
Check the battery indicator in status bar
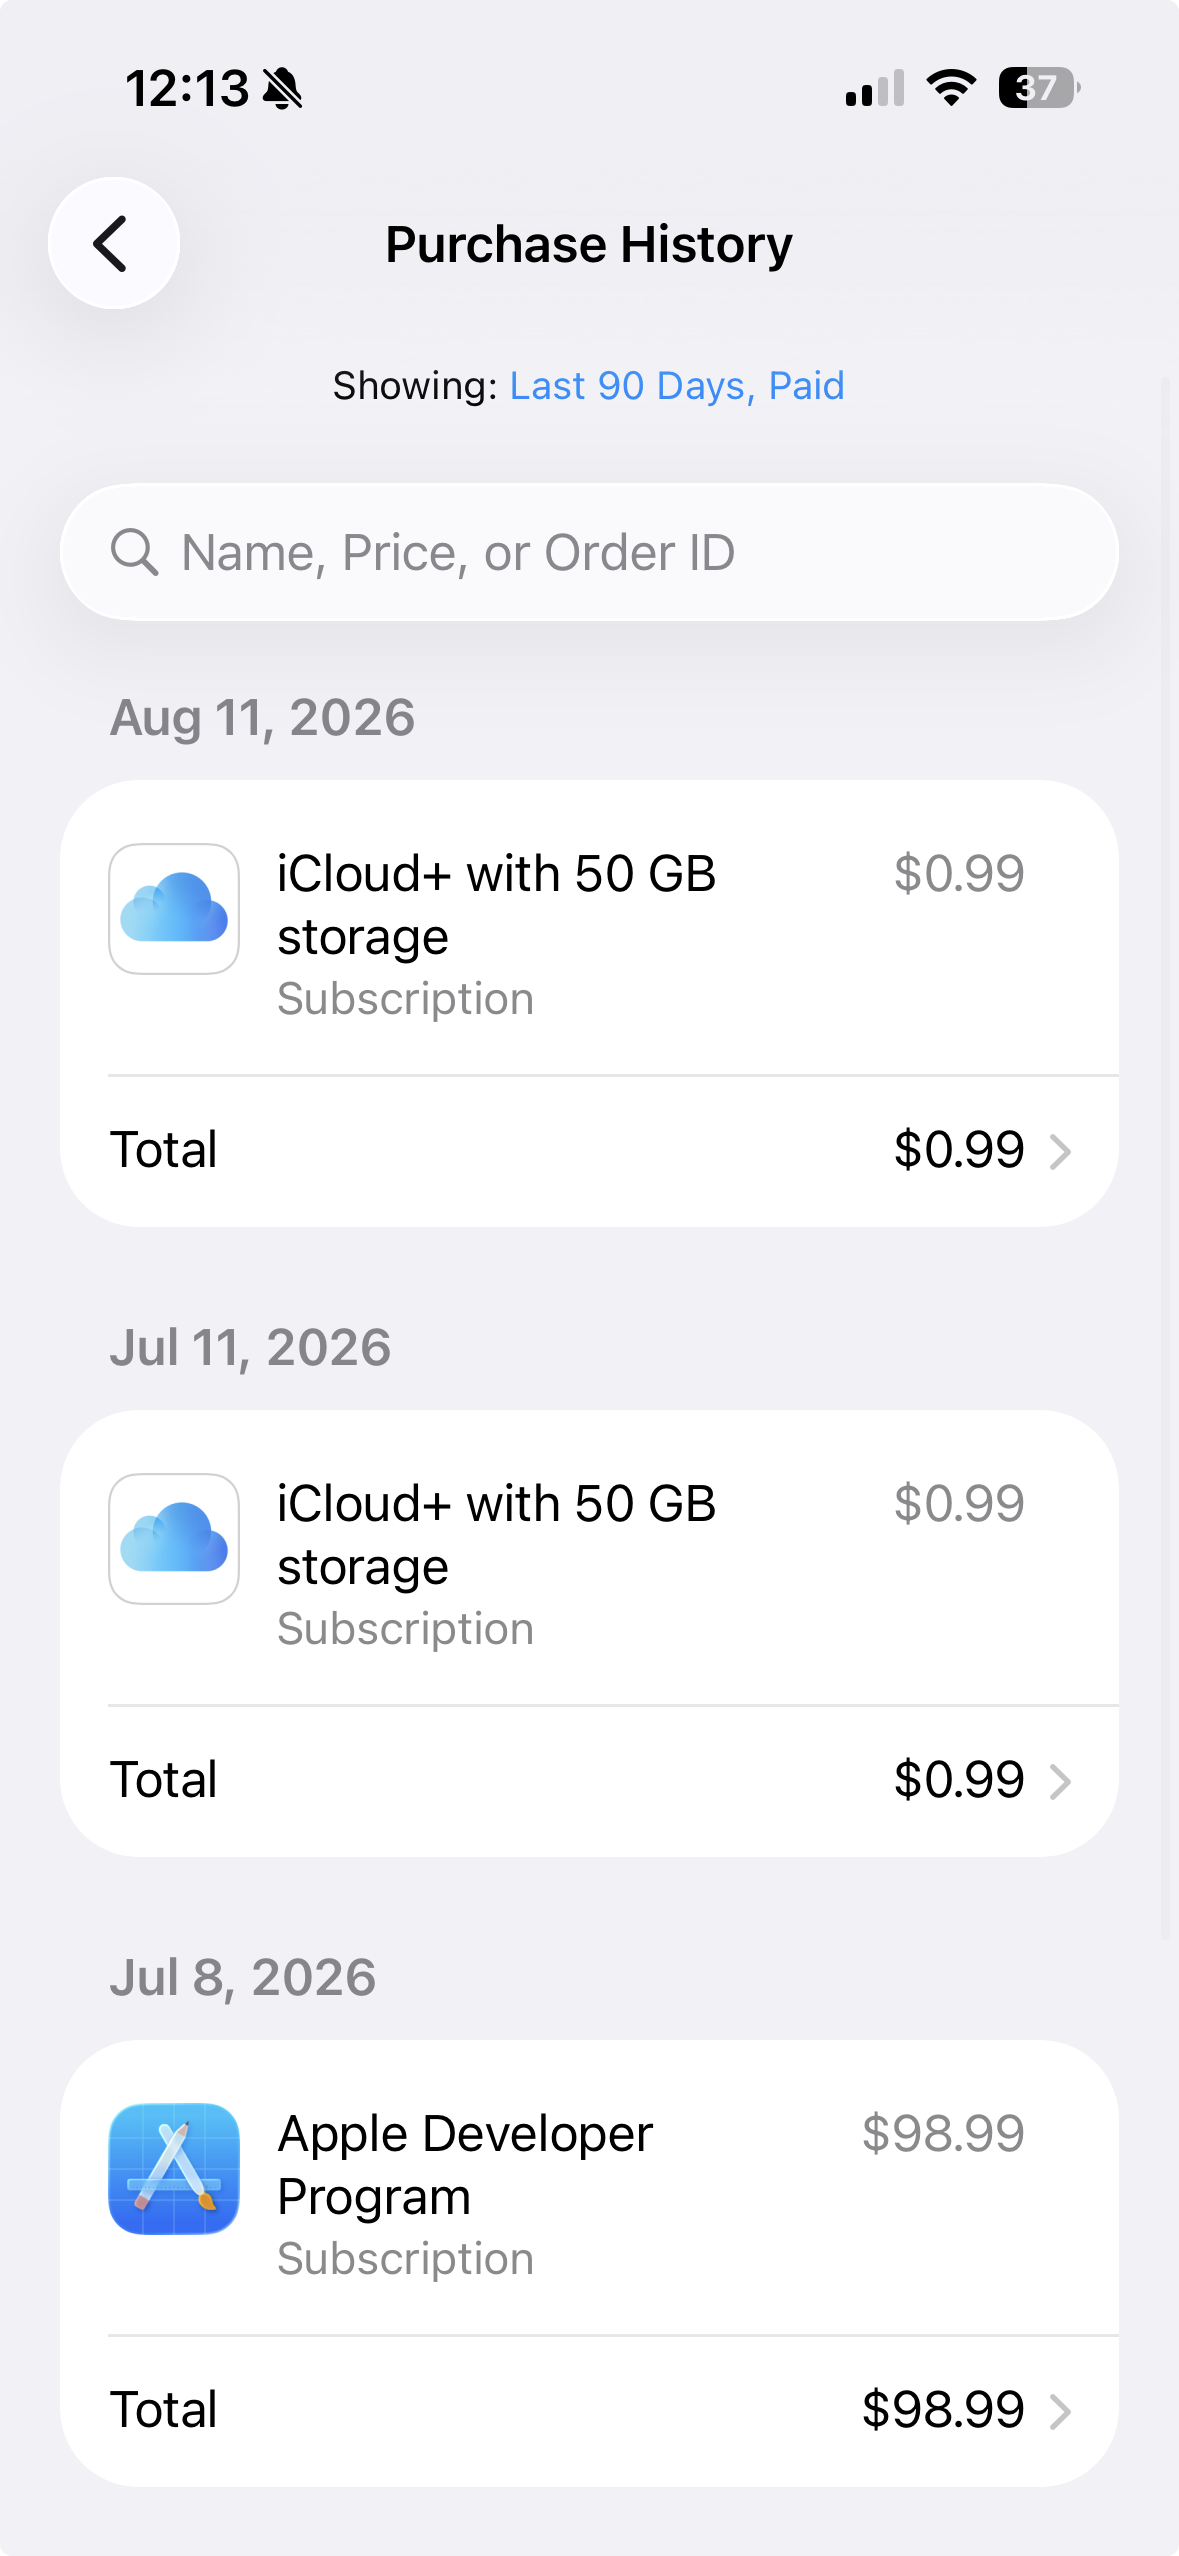click(x=1039, y=88)
